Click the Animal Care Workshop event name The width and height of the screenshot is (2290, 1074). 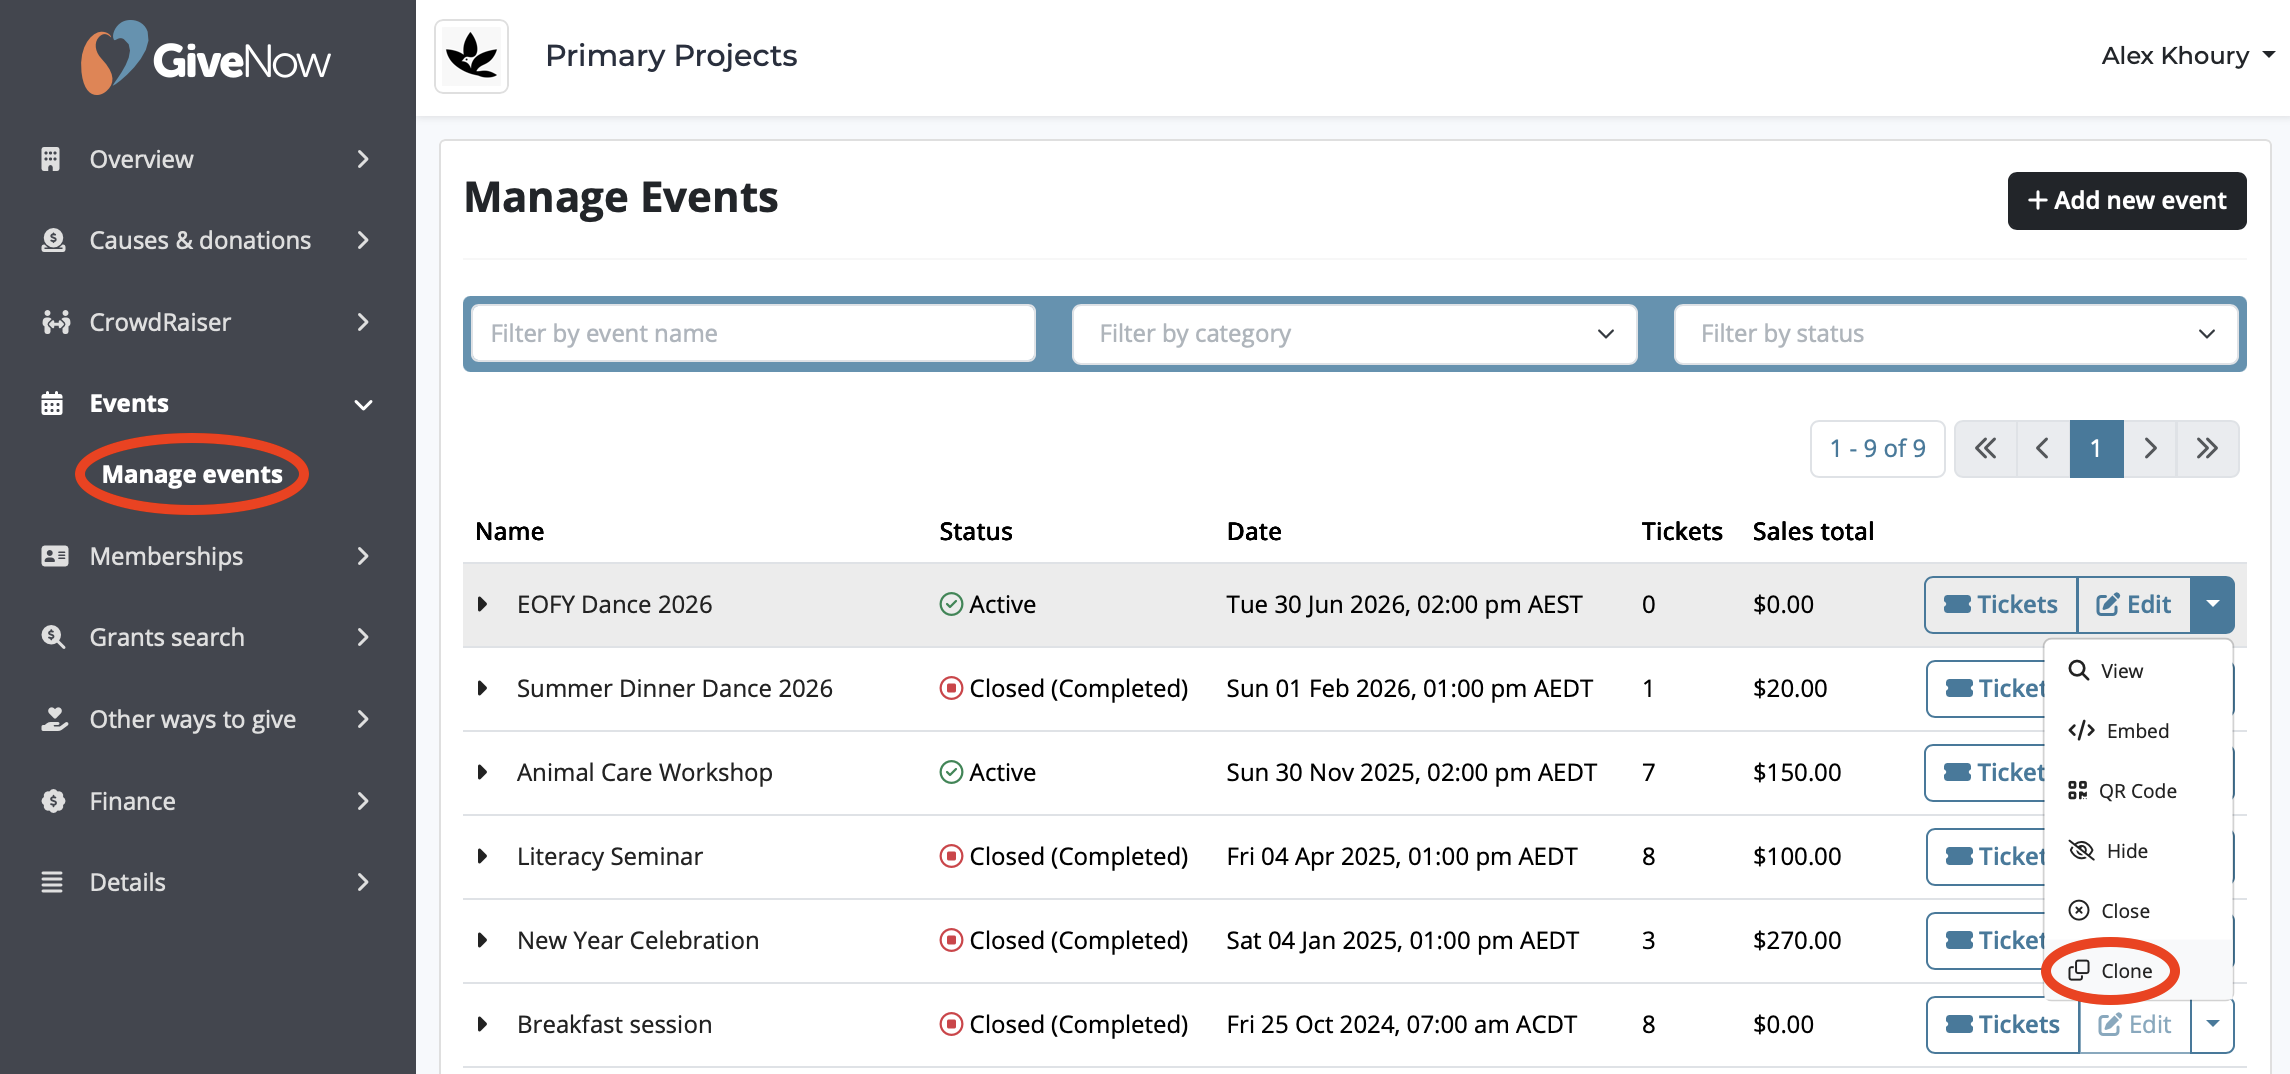coord(644,772)
